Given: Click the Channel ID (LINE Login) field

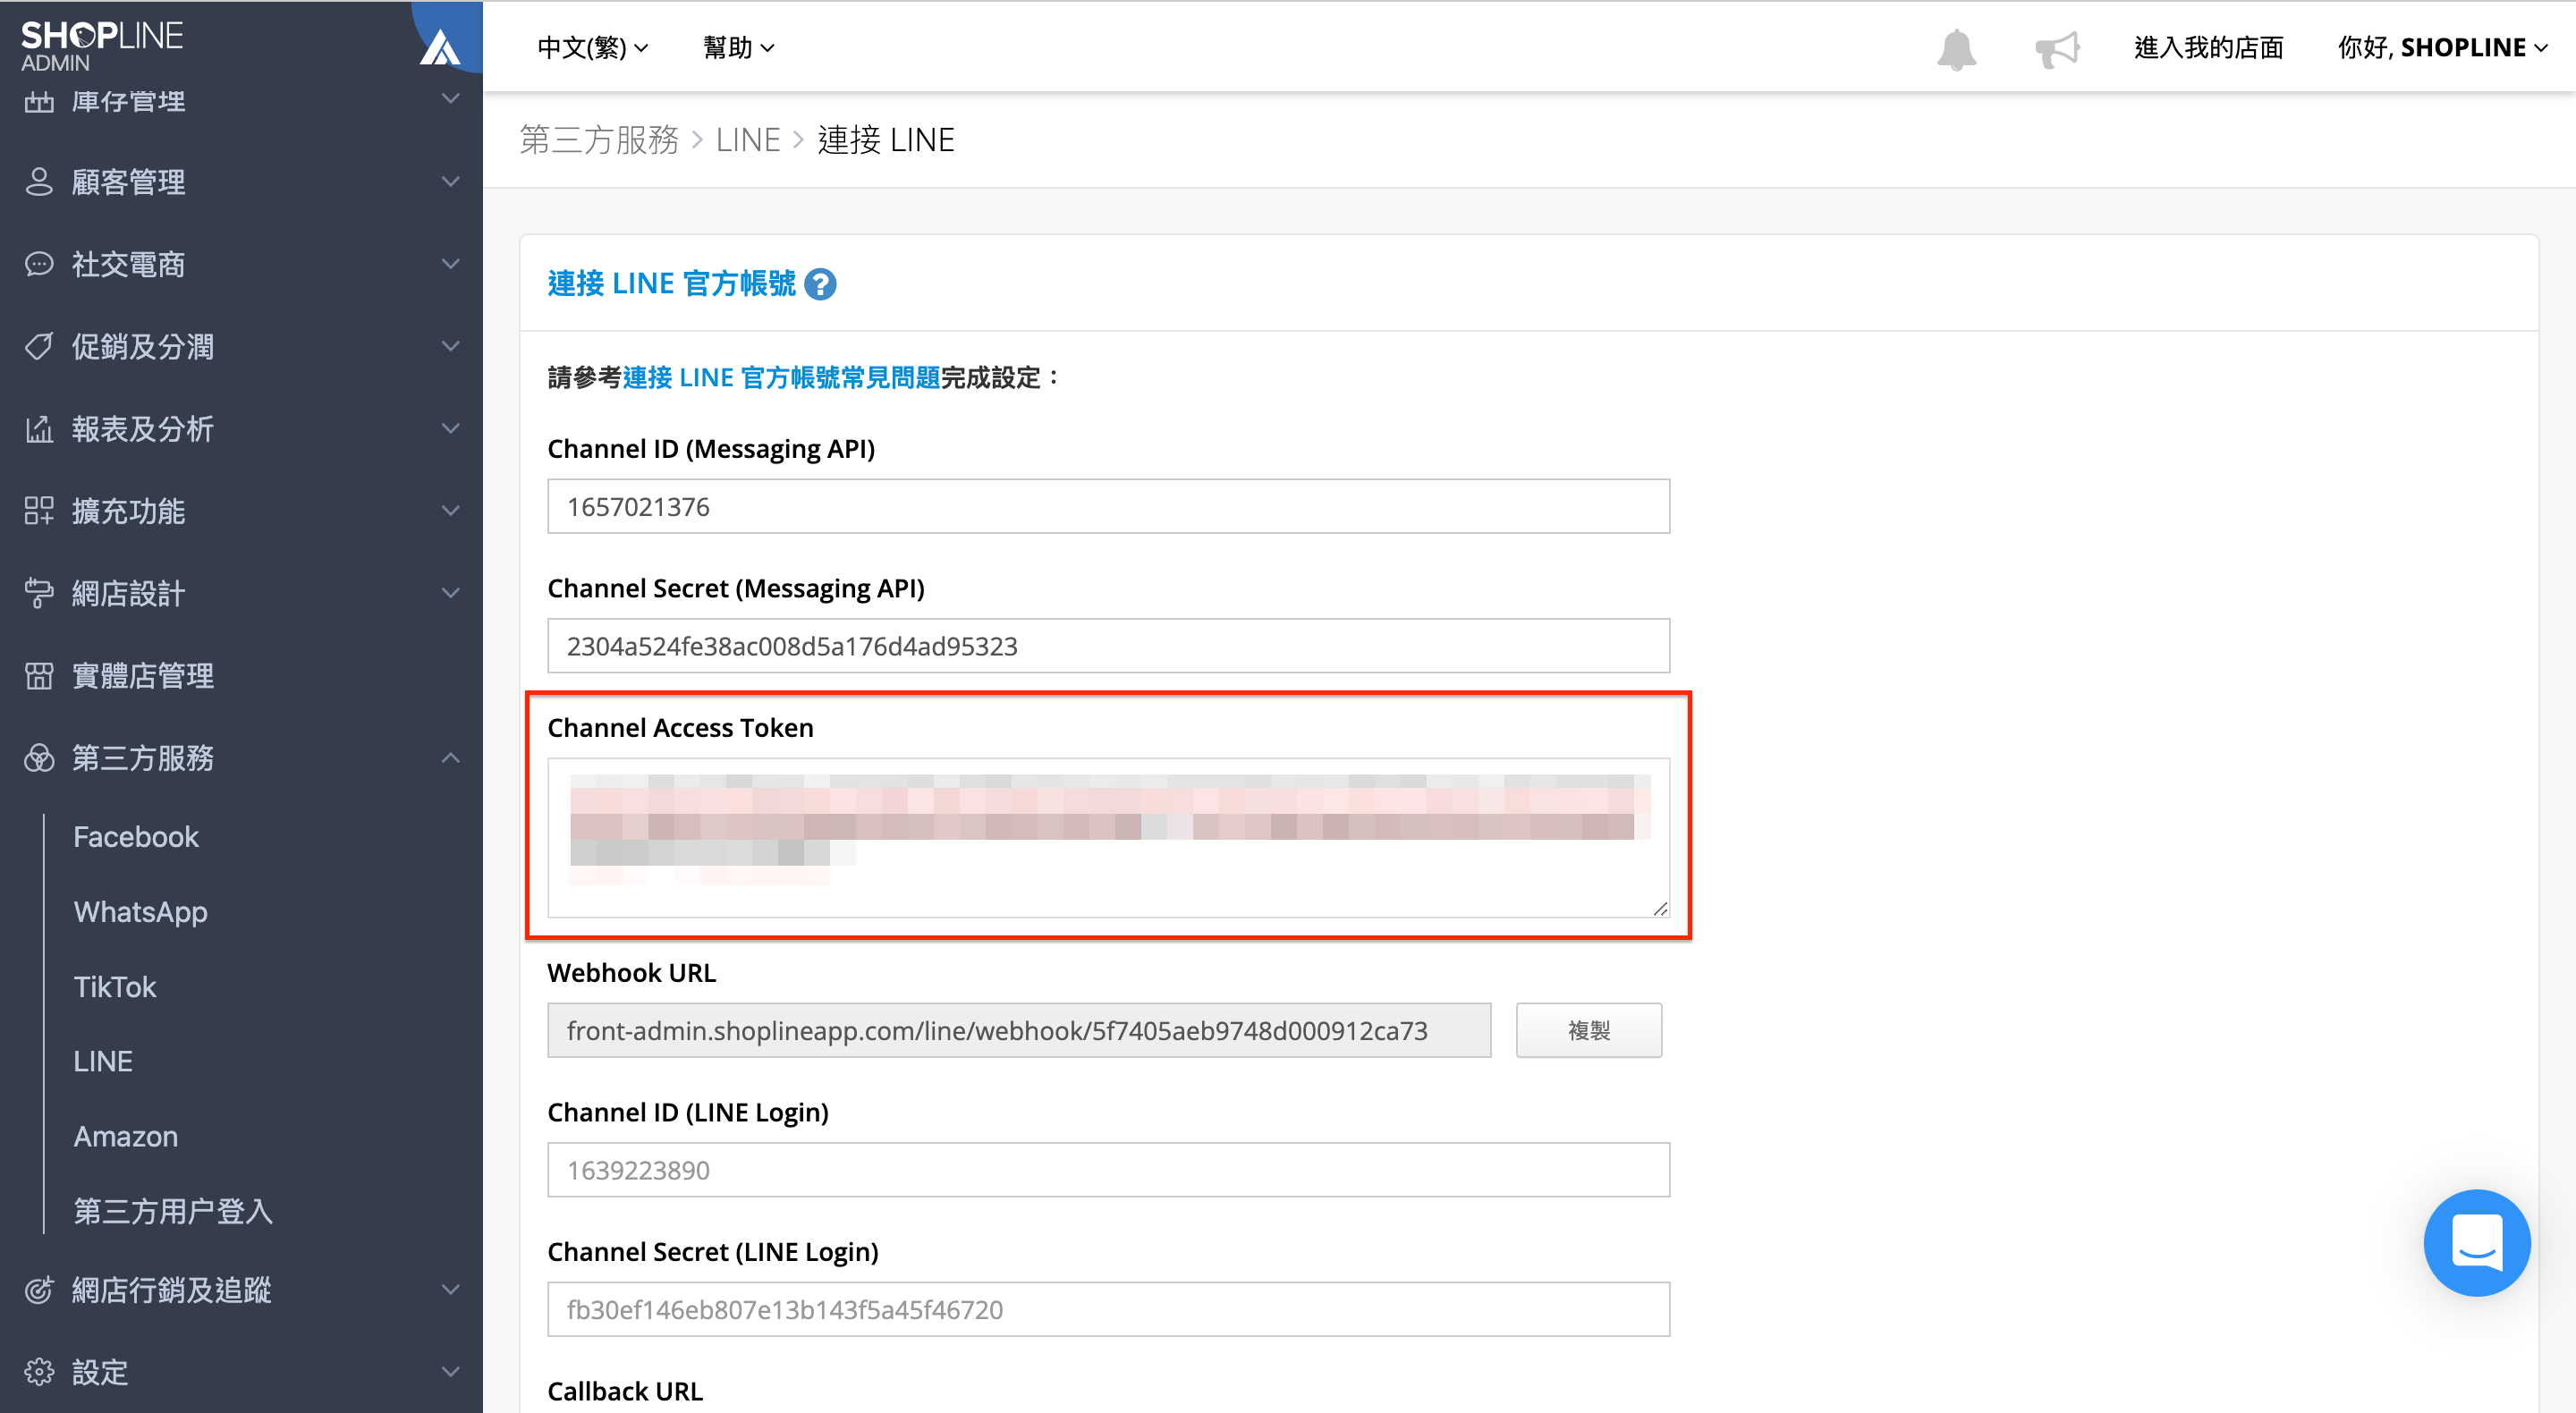Looking at the screenshot, I should [x=1109, y=1170].
